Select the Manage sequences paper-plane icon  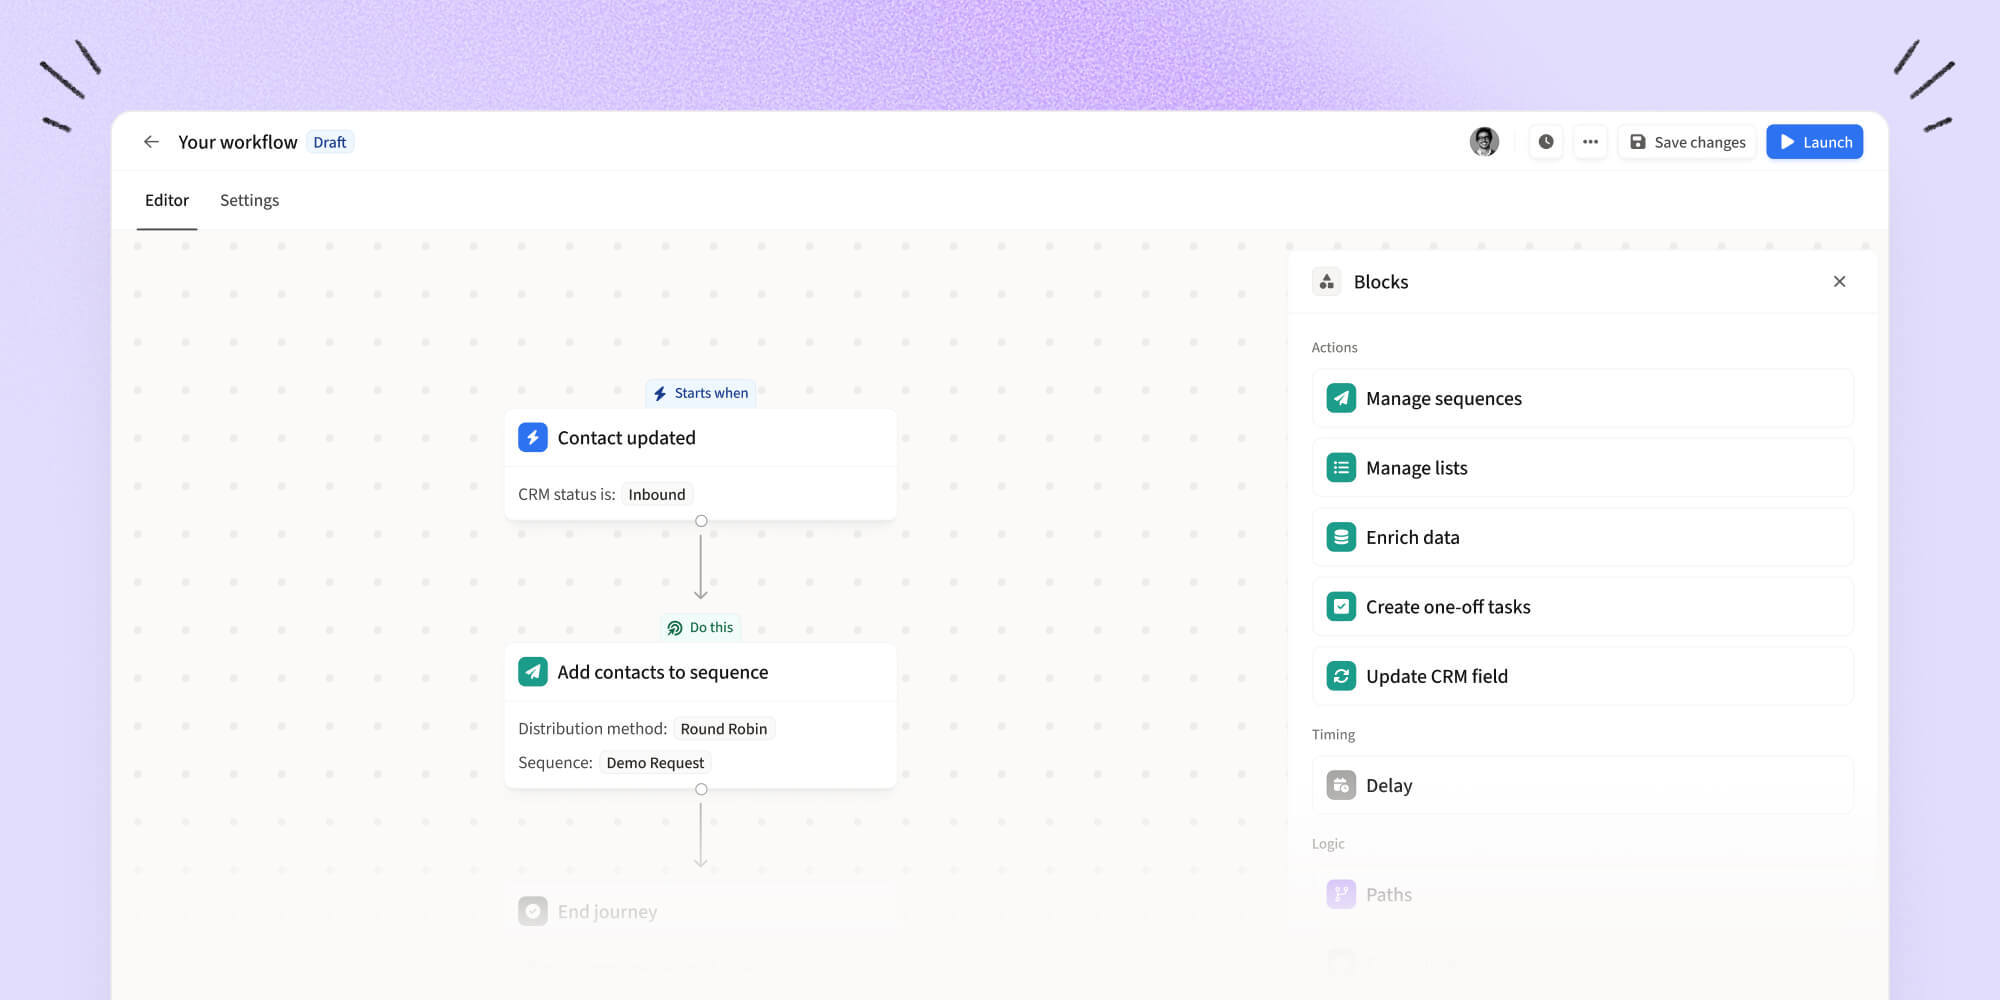1340,398
